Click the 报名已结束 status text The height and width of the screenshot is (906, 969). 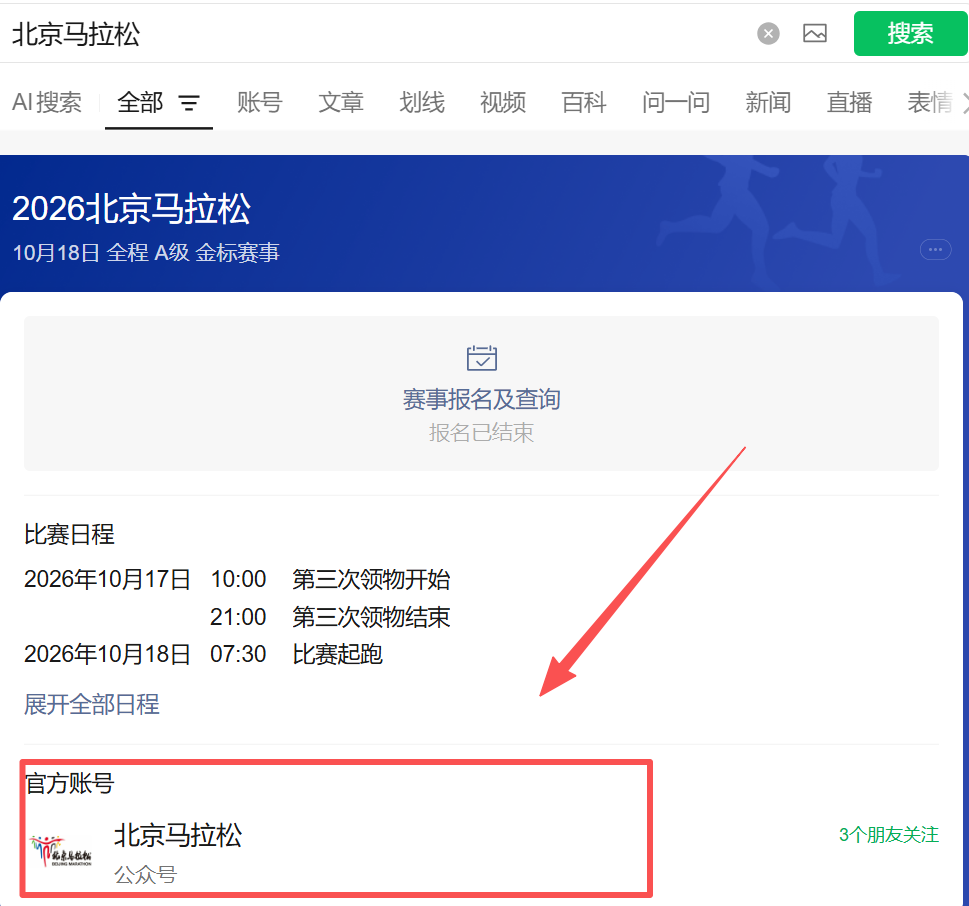pyautogui.click(x=481, y=433)
